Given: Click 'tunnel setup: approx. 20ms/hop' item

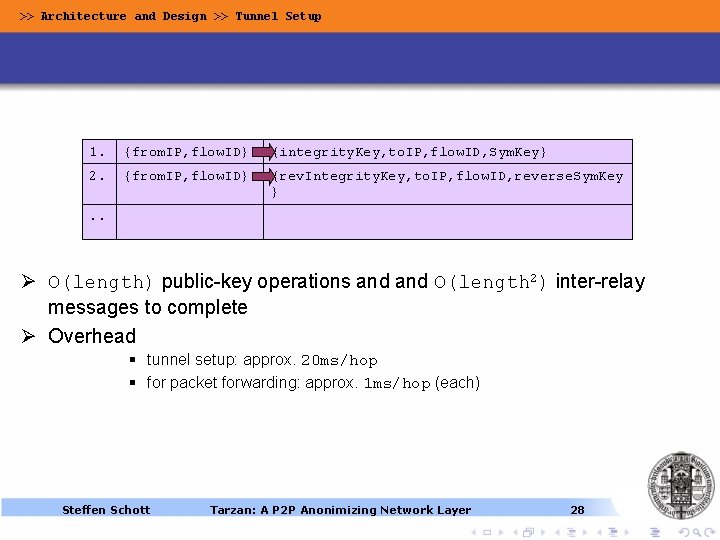Looking at the screenshot, I should point(262,360).
